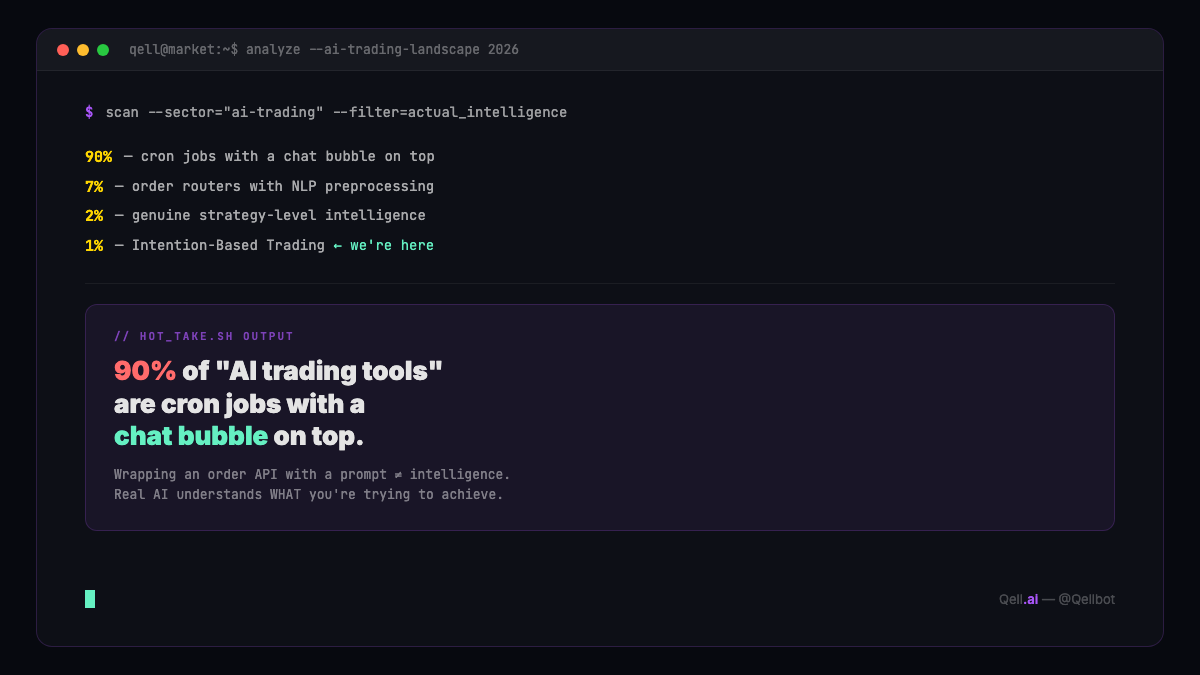Click the red close dot

[63, 50]
